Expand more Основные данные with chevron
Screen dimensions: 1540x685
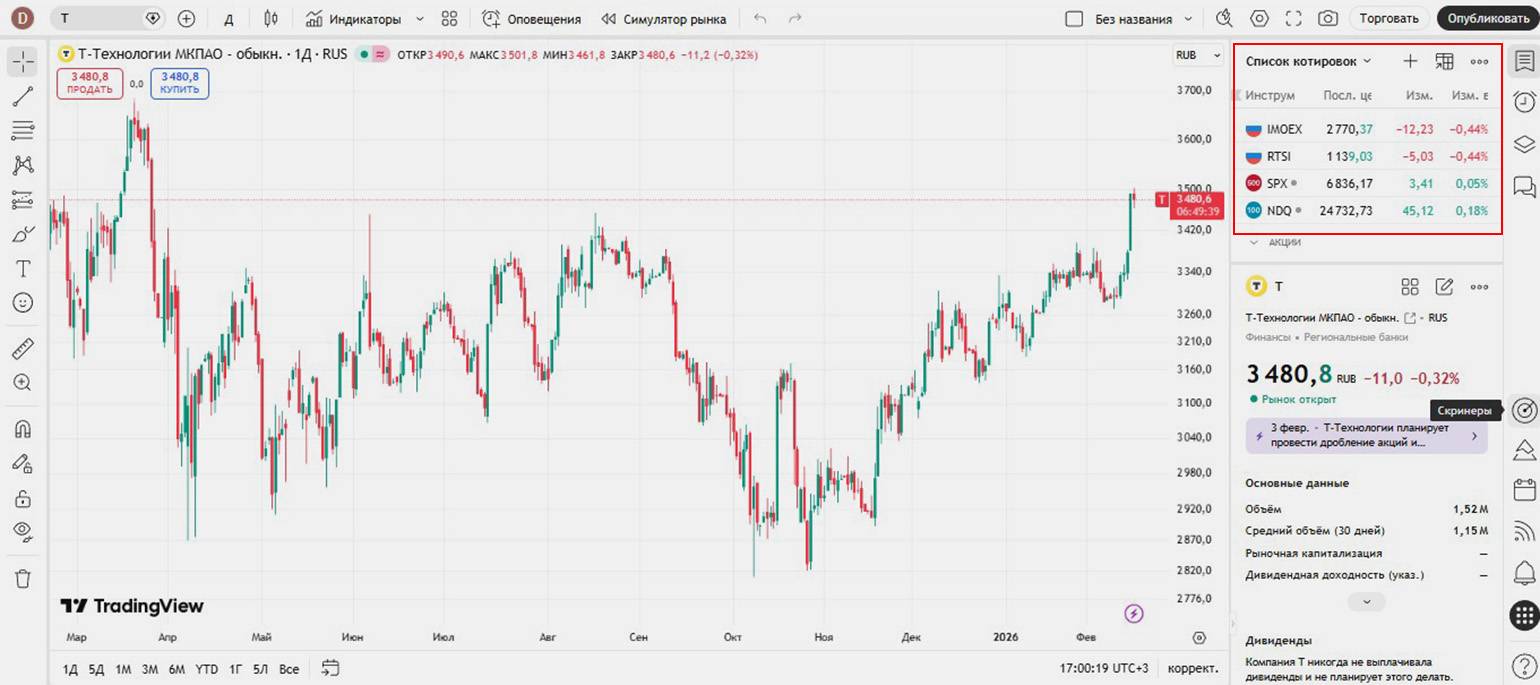point(1366,602)
